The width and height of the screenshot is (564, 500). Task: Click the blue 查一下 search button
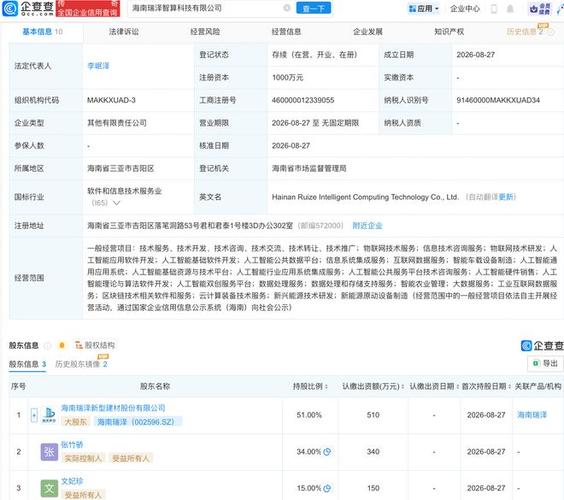[314, 8]
